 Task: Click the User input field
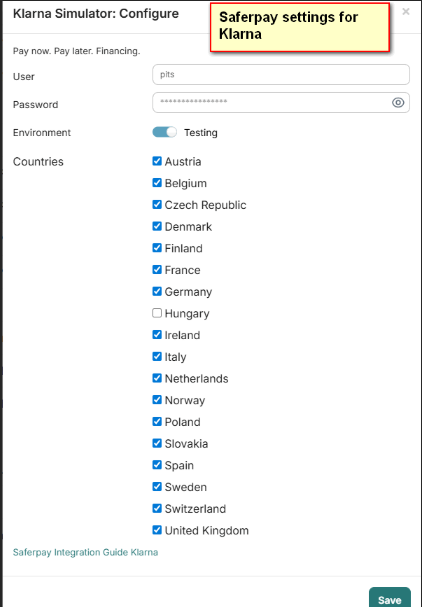pos(281,75)
